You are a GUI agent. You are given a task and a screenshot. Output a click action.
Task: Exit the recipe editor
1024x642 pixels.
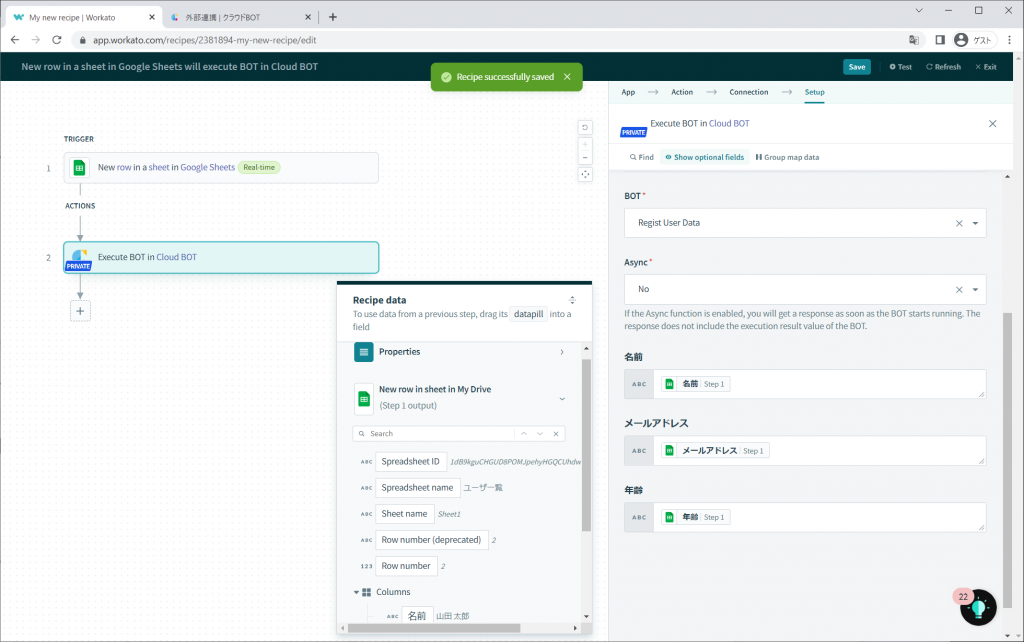point(985,67)
